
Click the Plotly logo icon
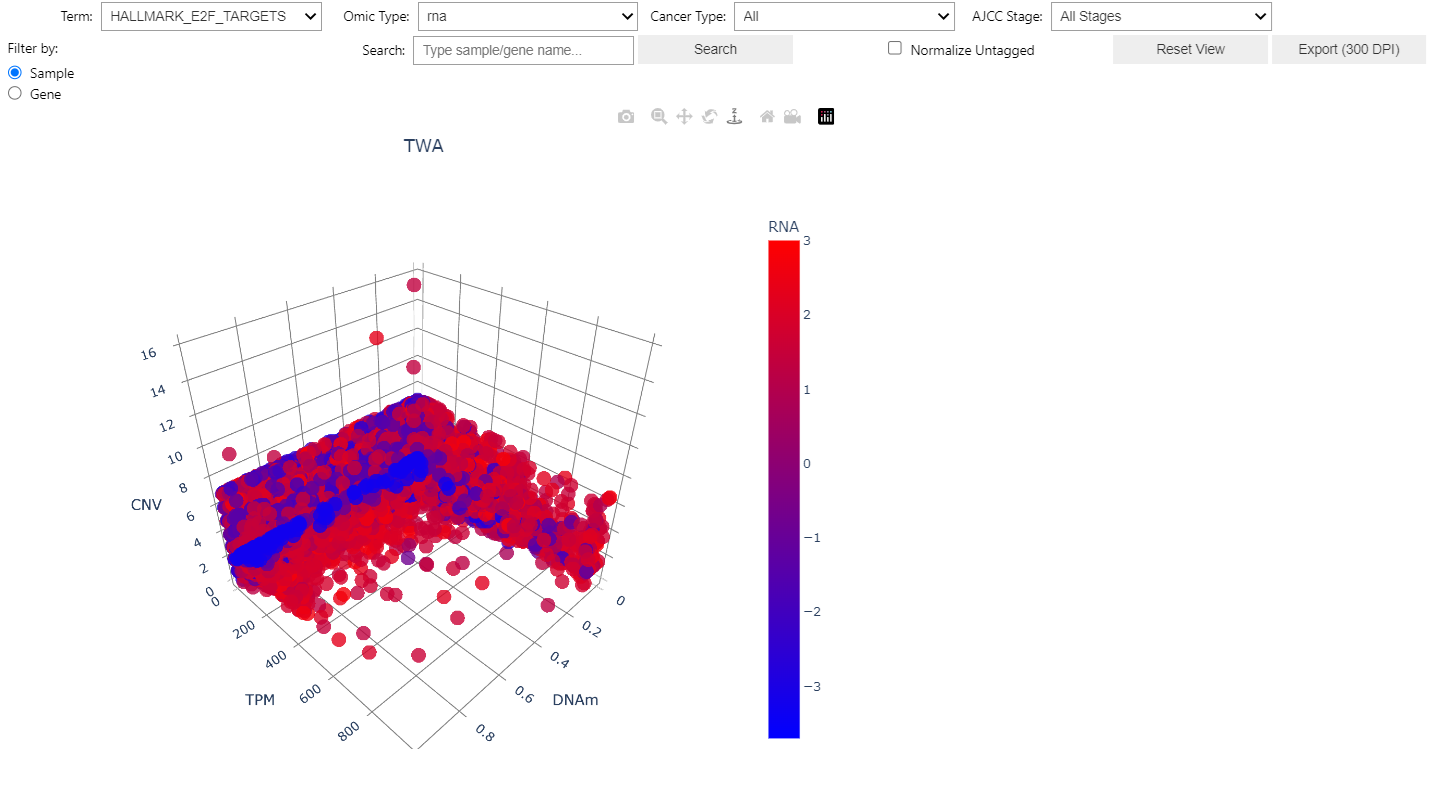click(x=826, y=117)
